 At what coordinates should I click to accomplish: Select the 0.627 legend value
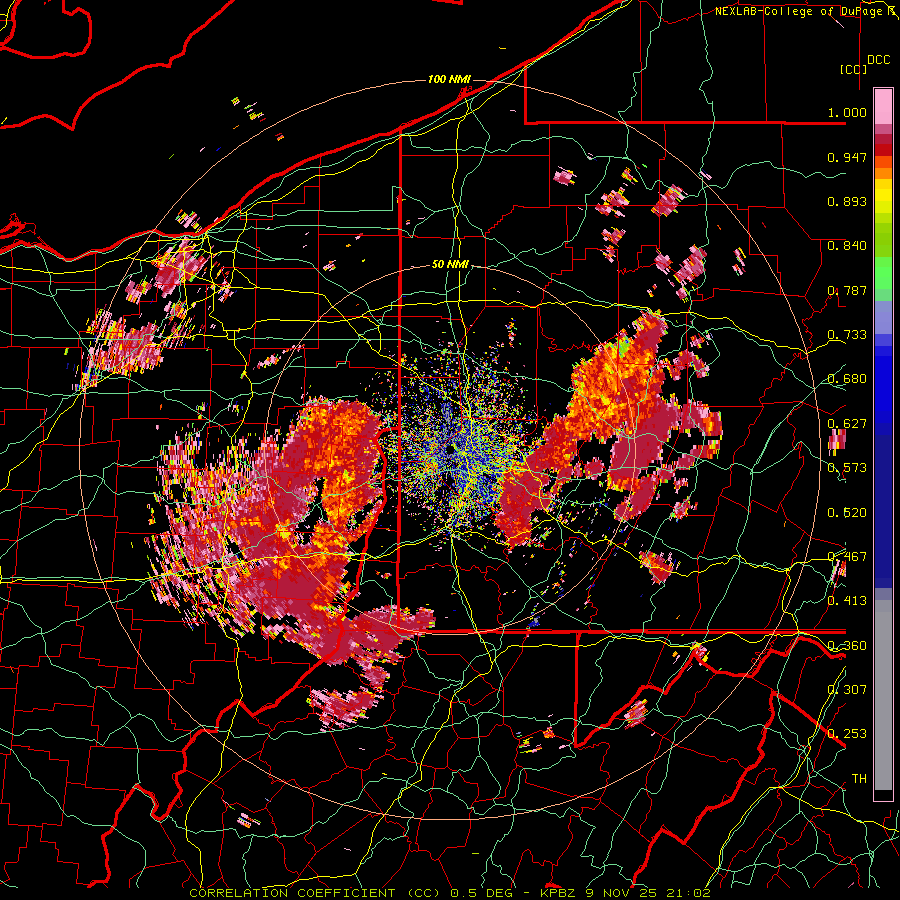point(847,424)
